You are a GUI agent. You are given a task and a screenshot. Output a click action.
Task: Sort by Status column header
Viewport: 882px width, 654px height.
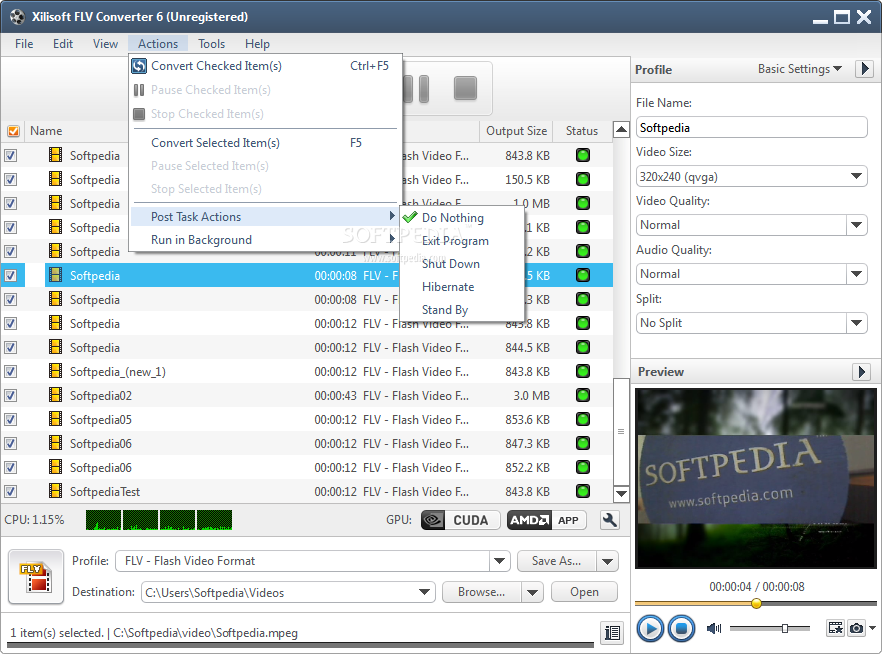582,131
